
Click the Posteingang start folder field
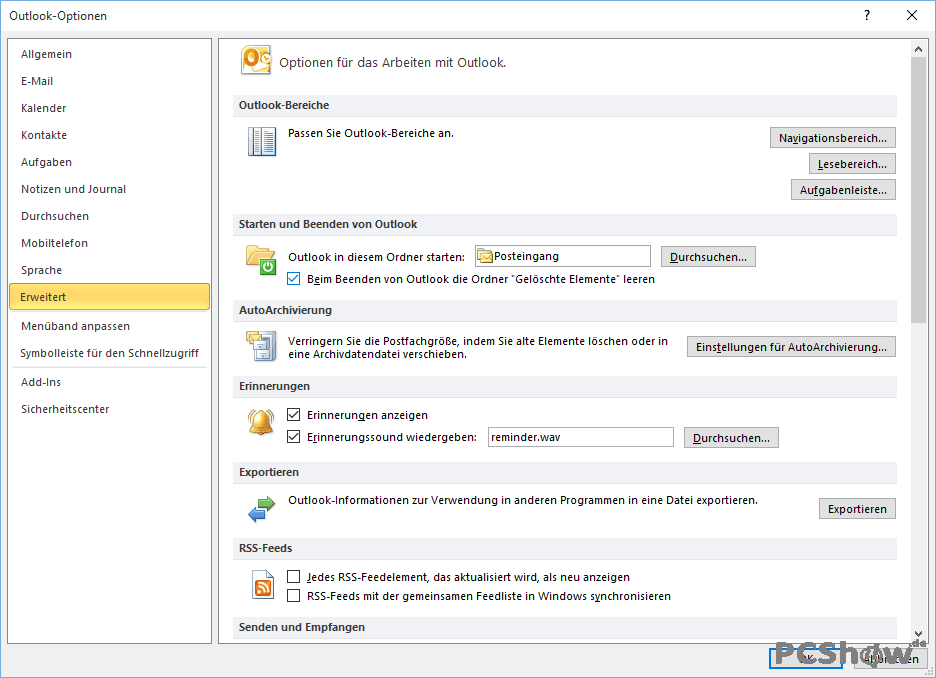tap(563, 256)
